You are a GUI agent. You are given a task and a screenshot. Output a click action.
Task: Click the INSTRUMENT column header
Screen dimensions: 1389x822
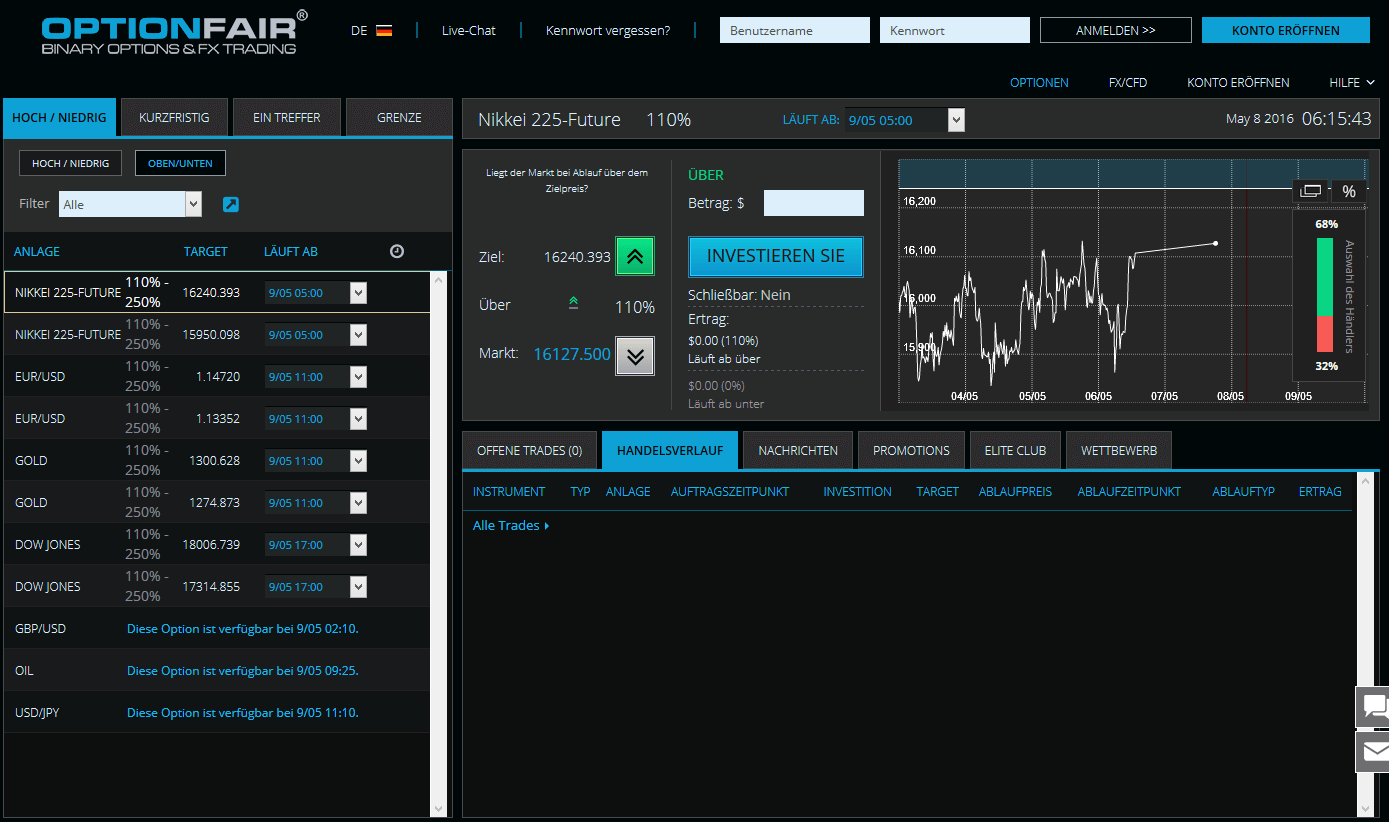[509, 492]
